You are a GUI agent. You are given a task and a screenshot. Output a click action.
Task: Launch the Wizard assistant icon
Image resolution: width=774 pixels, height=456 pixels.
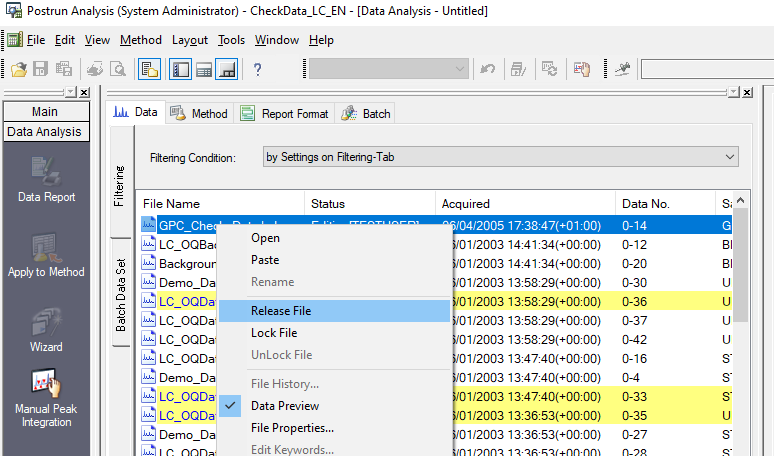46,330
